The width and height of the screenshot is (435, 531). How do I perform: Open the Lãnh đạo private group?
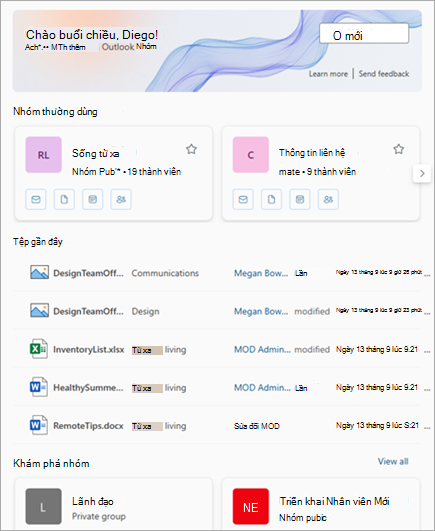pos(93,501)
